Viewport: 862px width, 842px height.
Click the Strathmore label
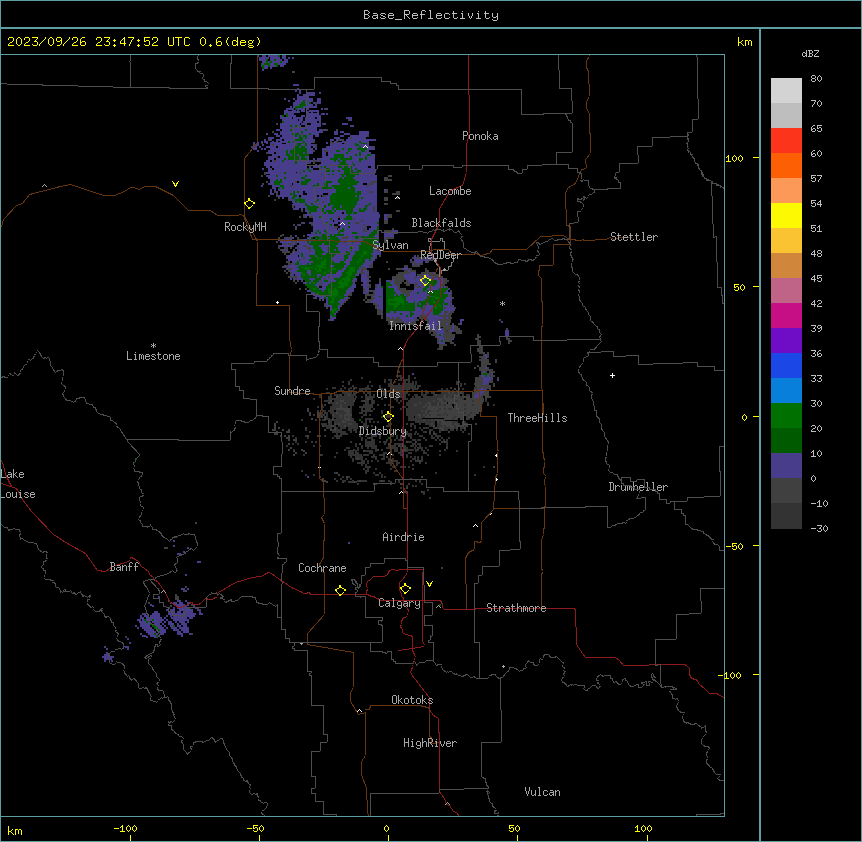[x=516, y=608]
